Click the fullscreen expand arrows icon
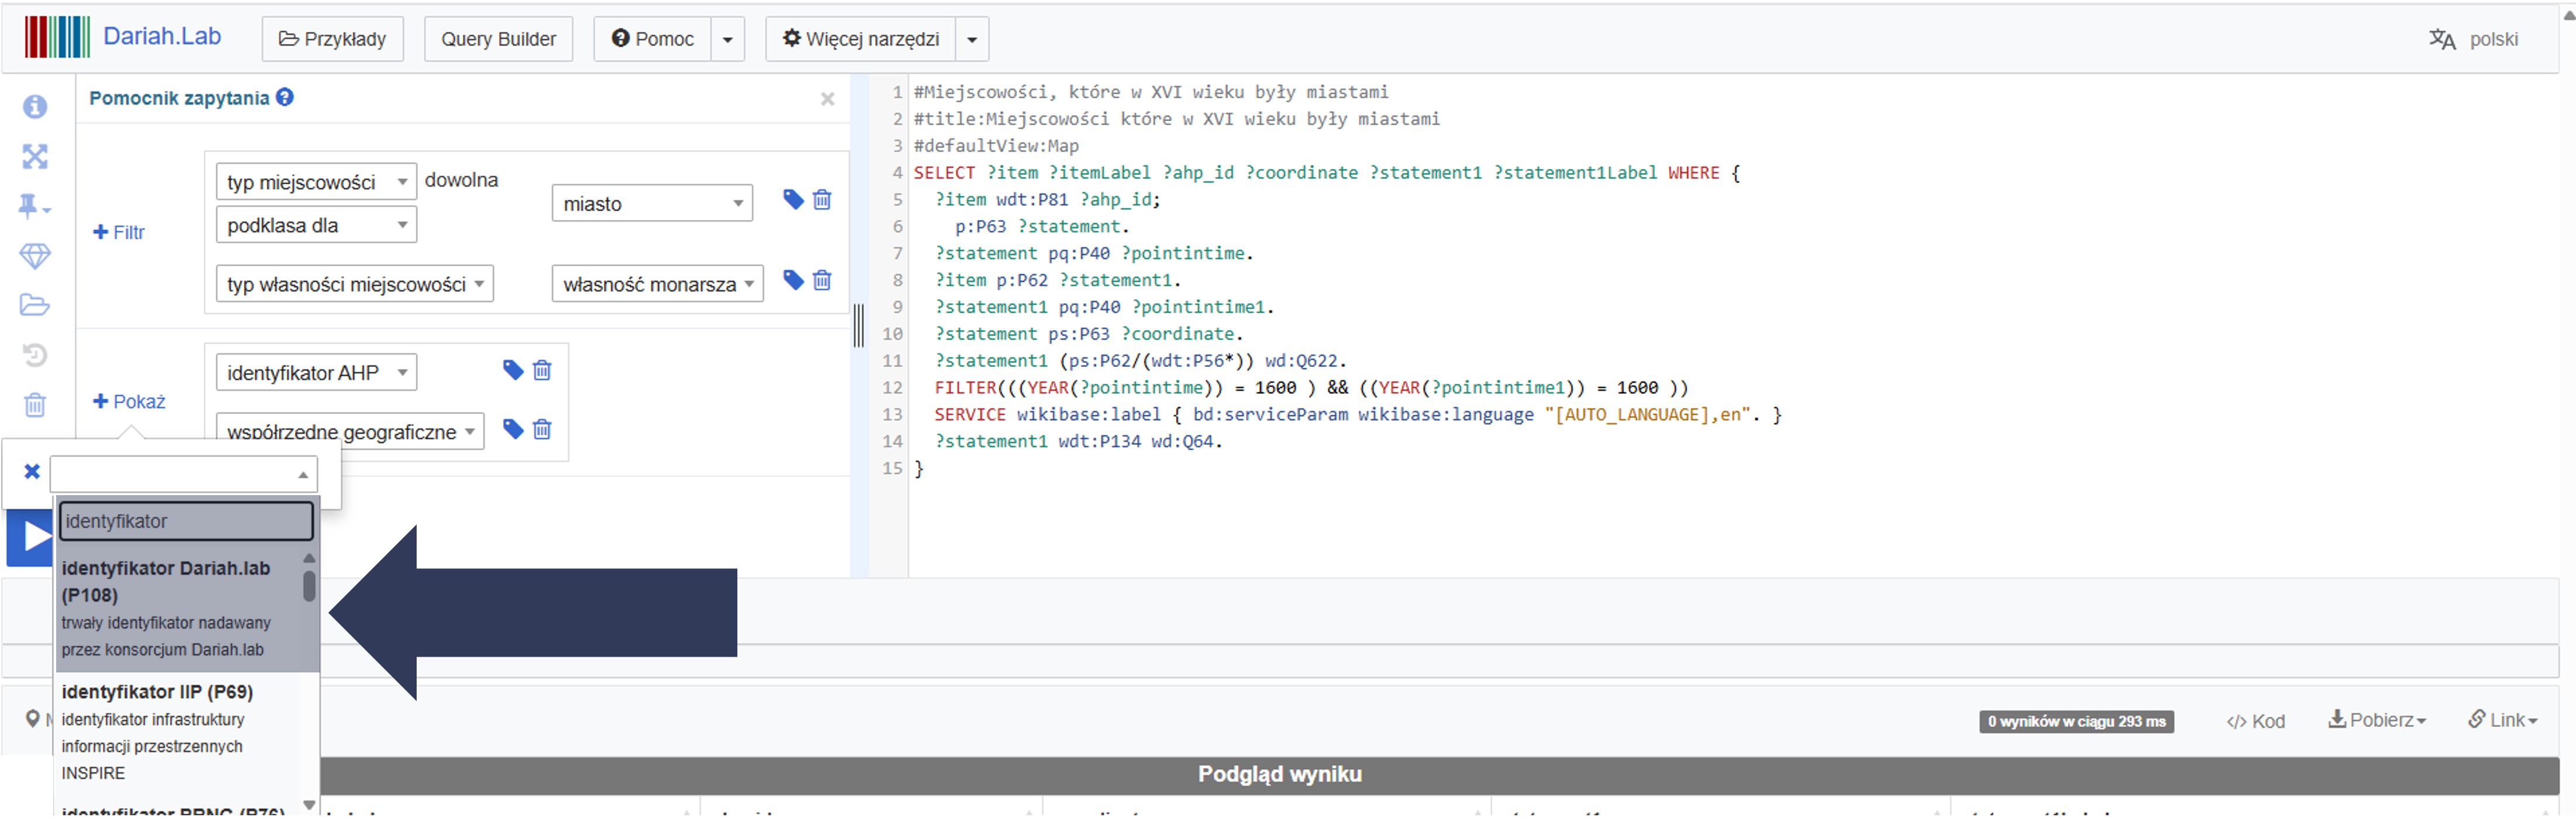This screenshot has height=817, width=2576. coord(35,156)
